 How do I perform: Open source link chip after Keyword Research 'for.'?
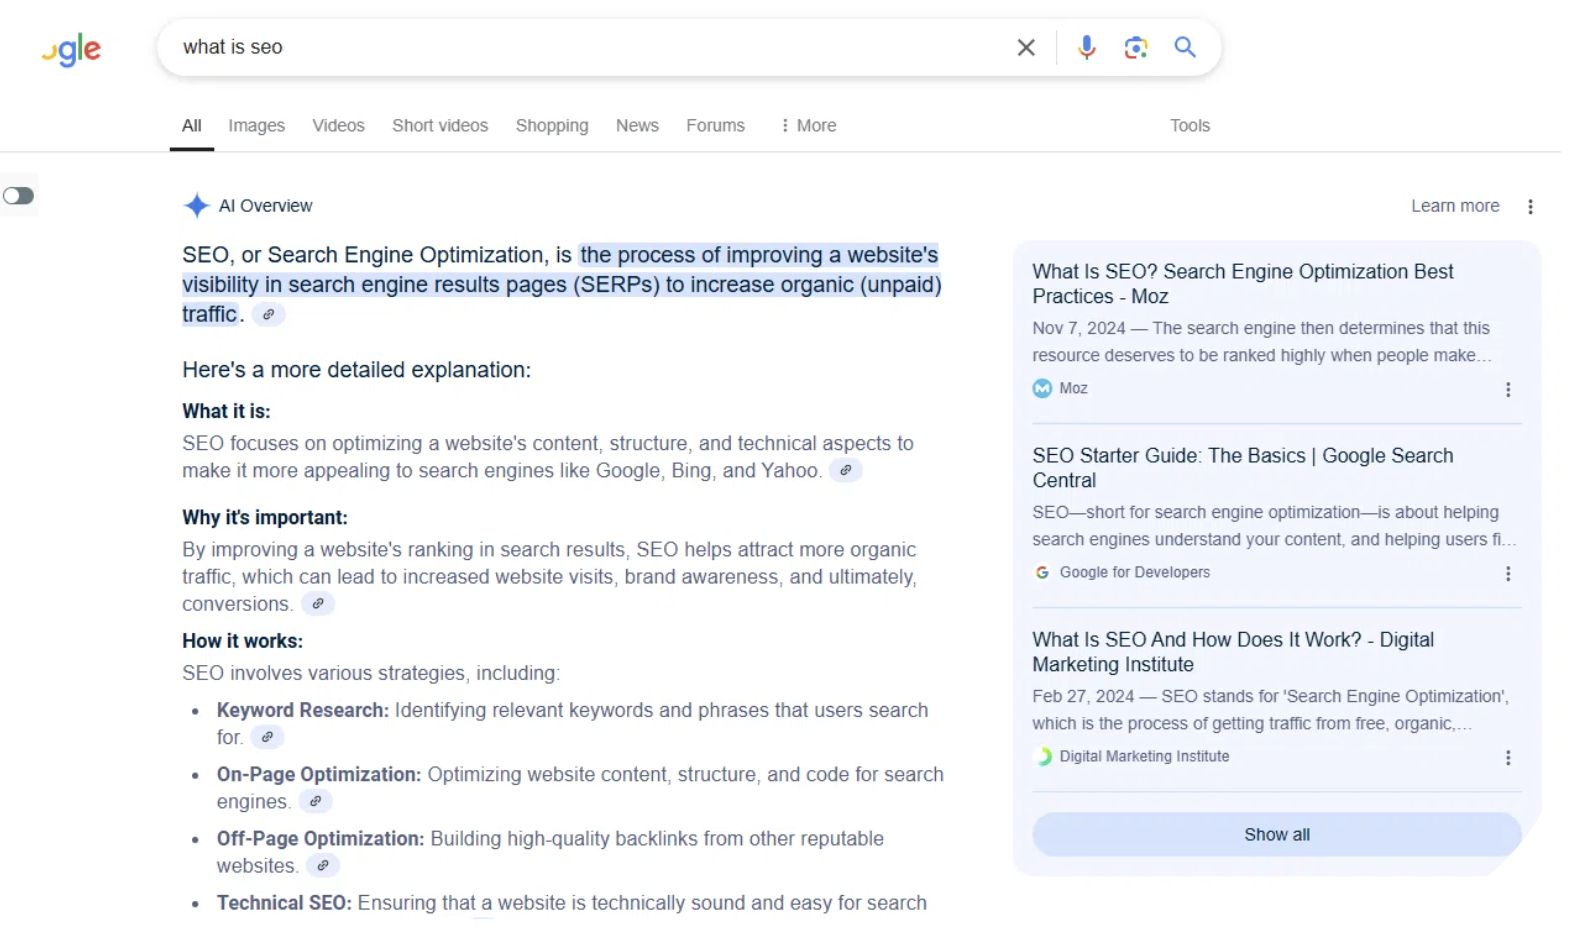pos(267,737)
